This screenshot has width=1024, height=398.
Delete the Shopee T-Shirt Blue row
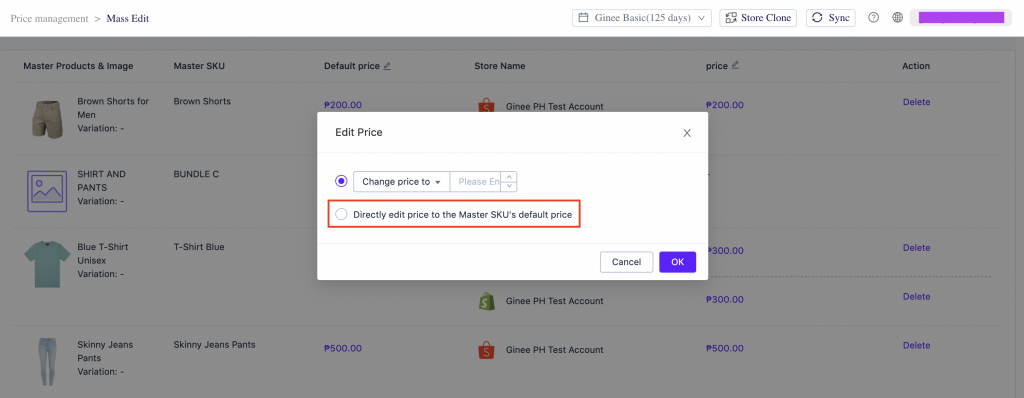coord(916,248)
